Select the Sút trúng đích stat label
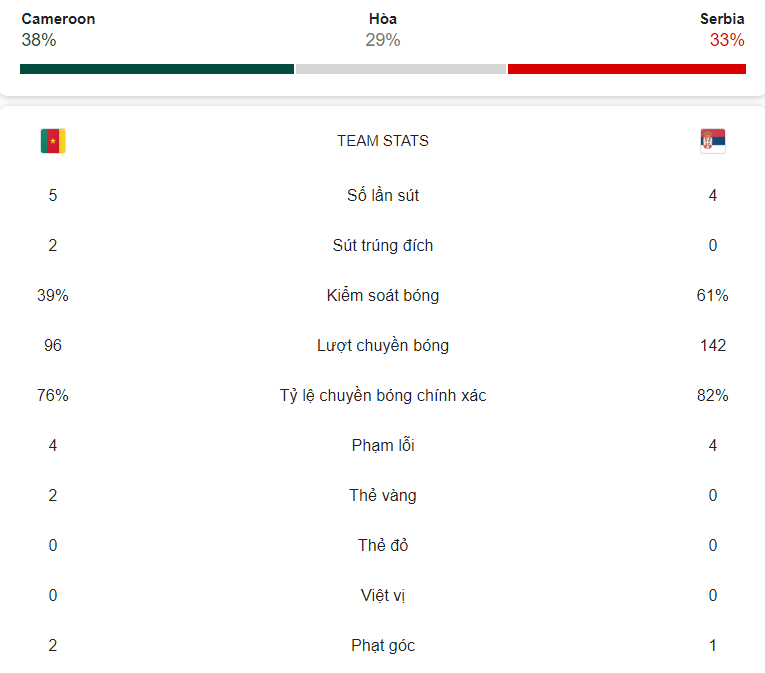This screenshot has width=765, height=673. pyautogui.click(x=382, y=245)
